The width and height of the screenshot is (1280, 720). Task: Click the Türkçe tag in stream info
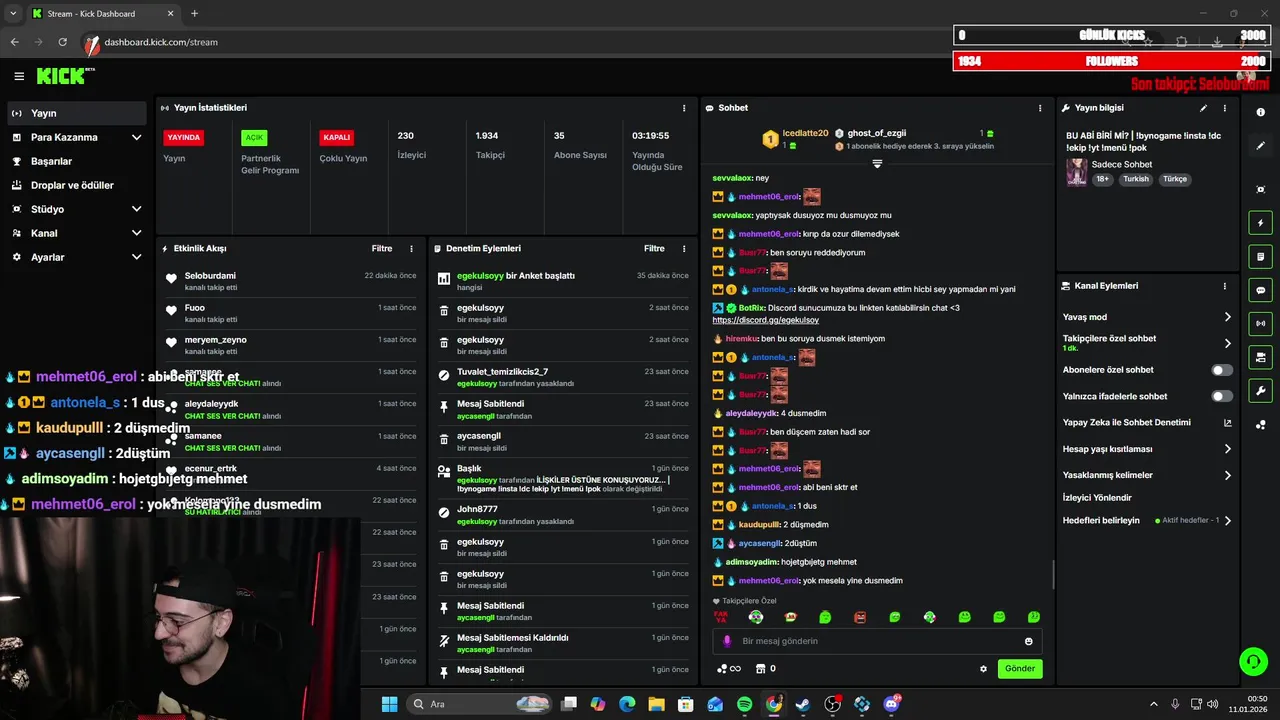coord(1175,179)
